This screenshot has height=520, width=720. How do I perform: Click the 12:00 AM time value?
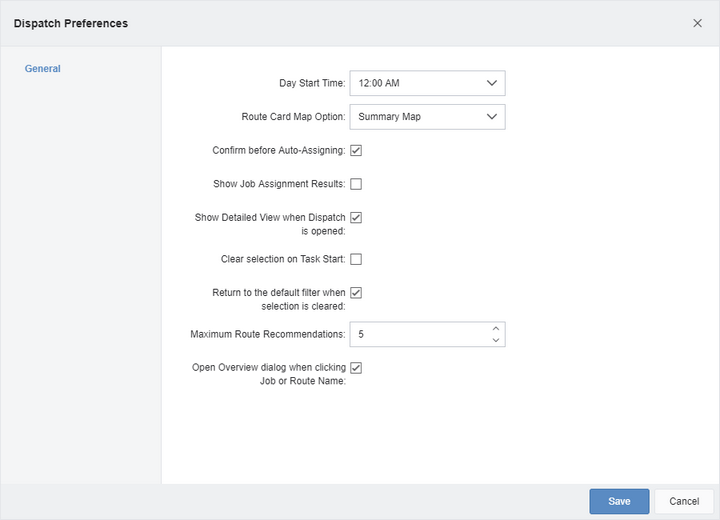(379, 83)
